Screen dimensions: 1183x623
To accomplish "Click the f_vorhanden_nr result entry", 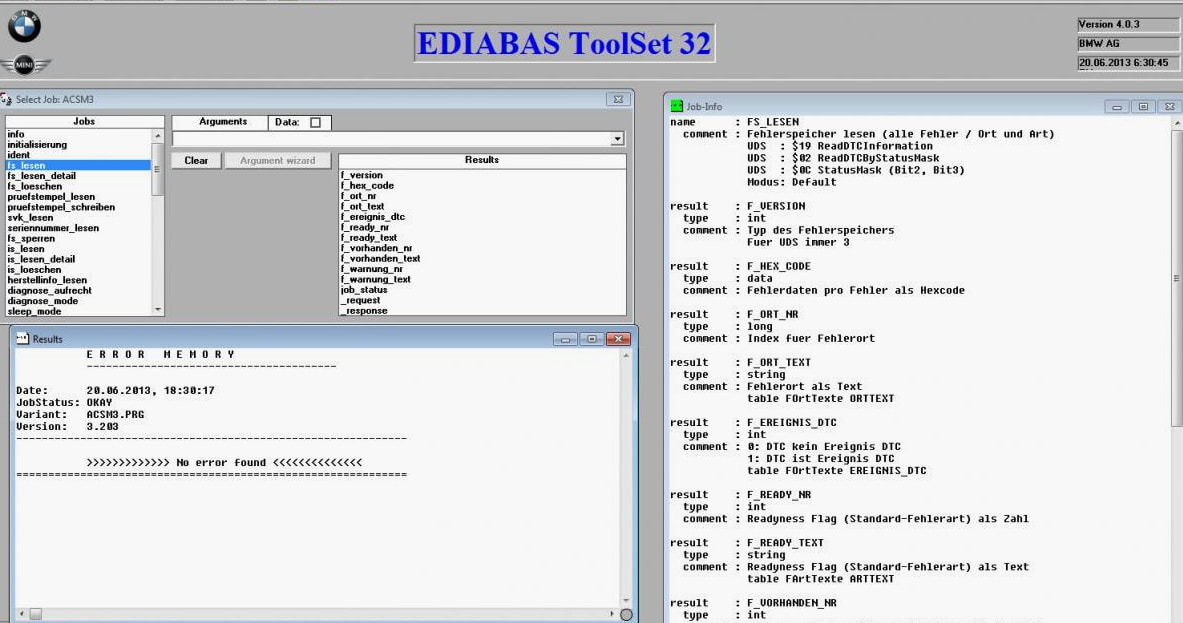I will 376,248.
